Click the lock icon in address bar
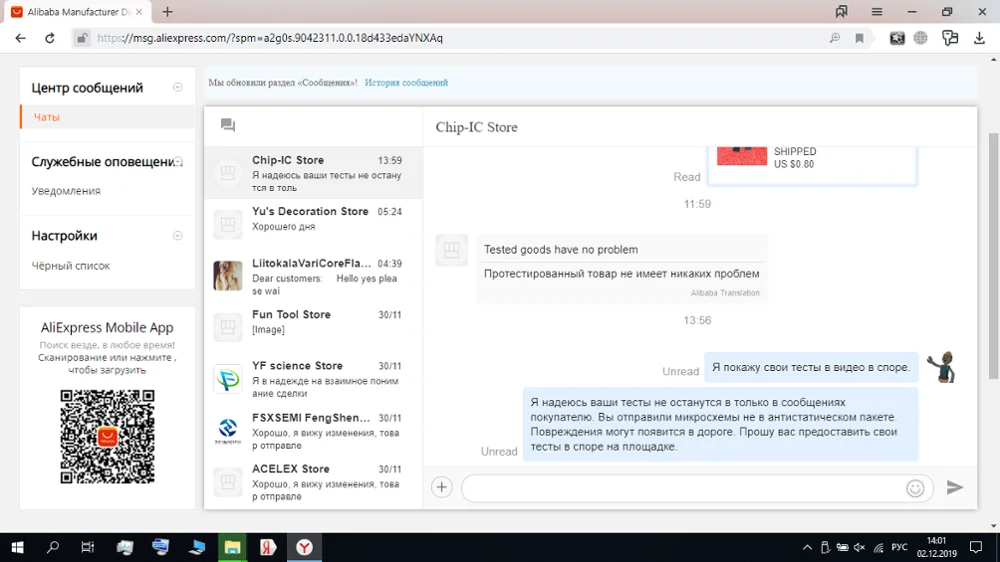The width and height of the screenshot is (1000, 562). point(82,38)
